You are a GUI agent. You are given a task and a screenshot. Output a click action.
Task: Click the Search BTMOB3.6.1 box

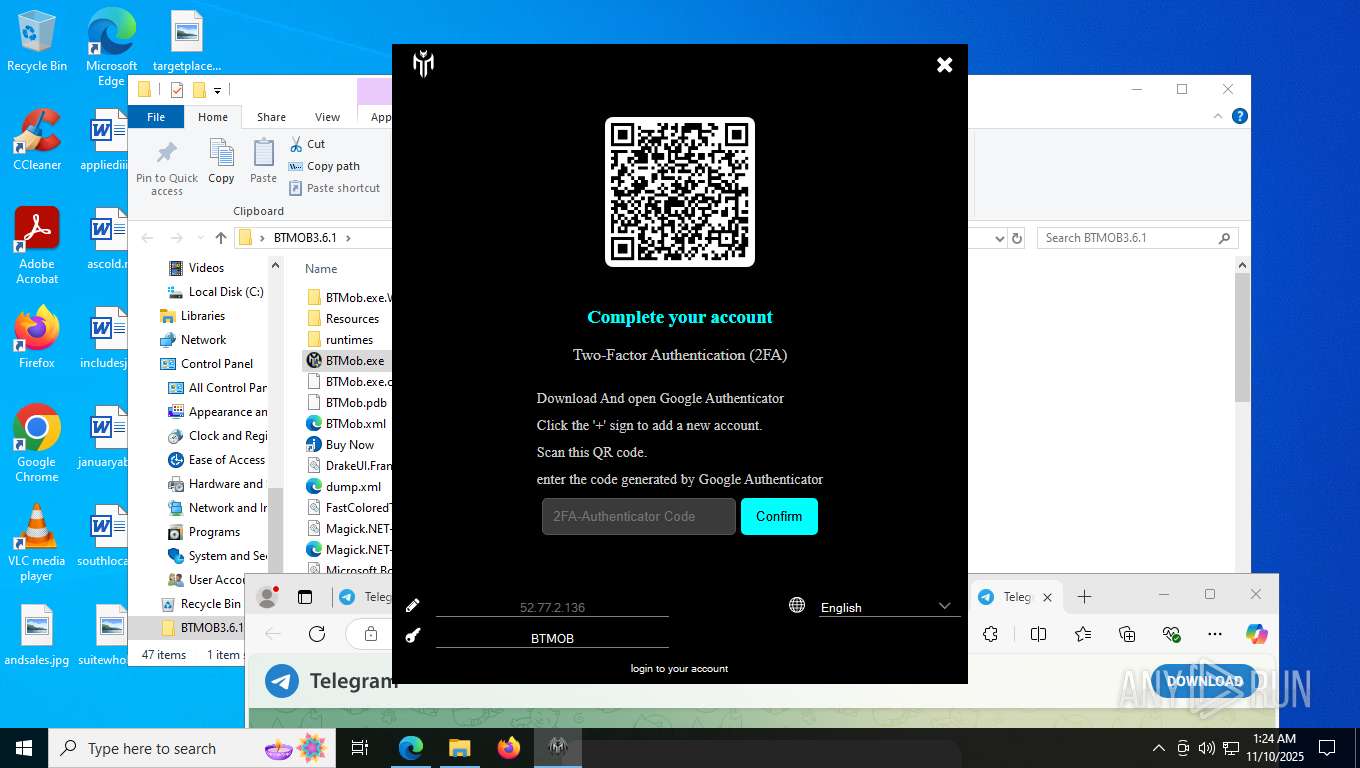click(x=1137, y=238)
